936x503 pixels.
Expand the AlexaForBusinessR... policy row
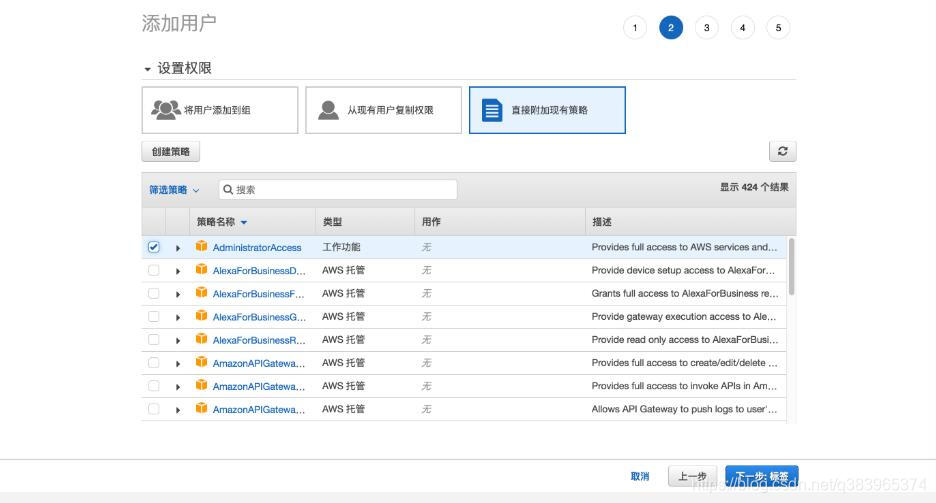click(x=178, y=341)
